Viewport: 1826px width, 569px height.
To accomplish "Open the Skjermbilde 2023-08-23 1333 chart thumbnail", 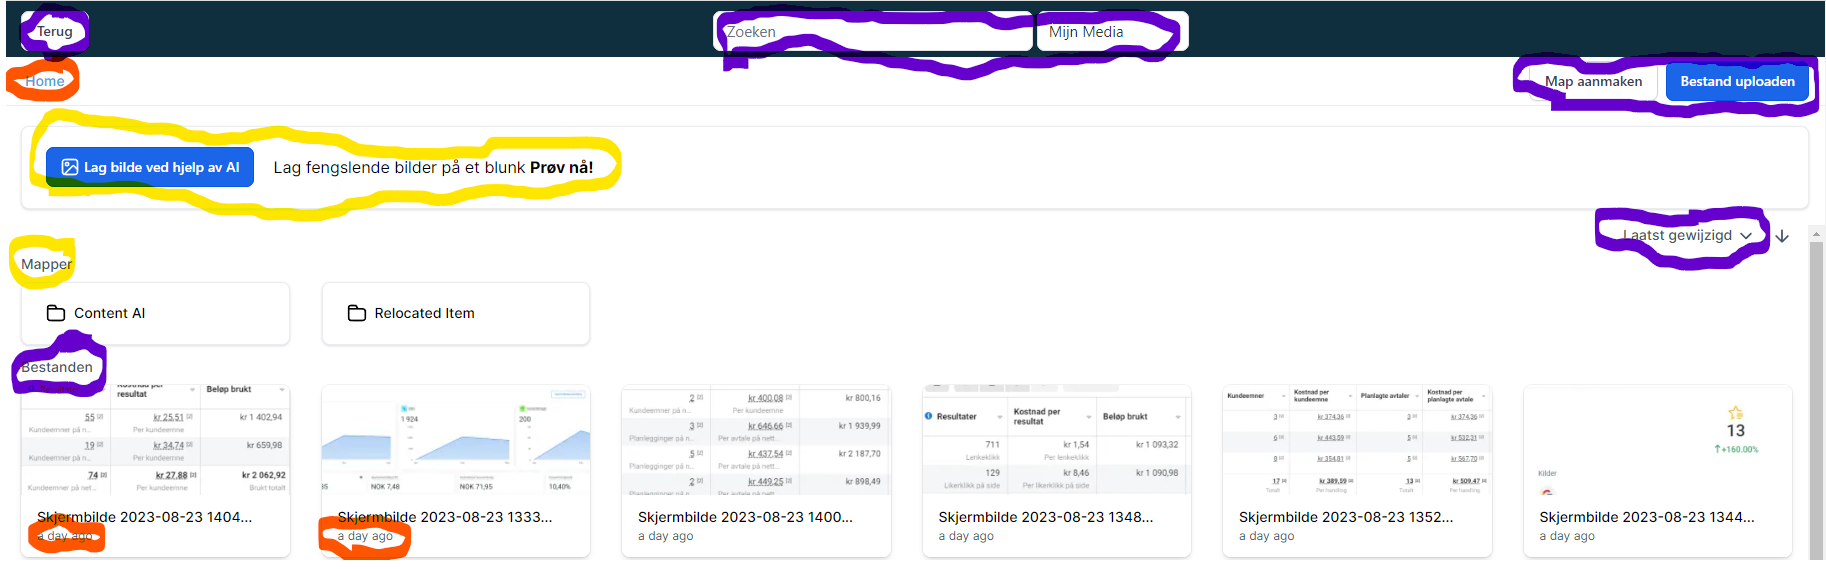I will pos(455,440).
